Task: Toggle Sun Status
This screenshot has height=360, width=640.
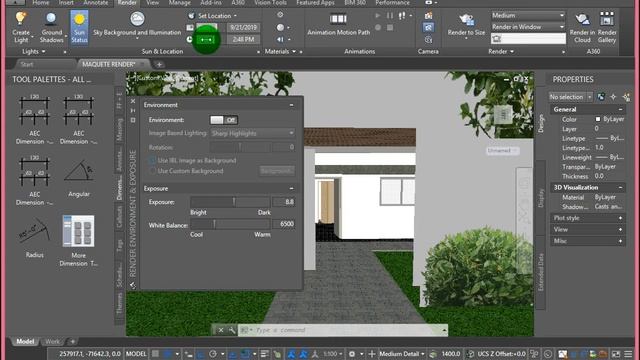Action: click(79, 28)
